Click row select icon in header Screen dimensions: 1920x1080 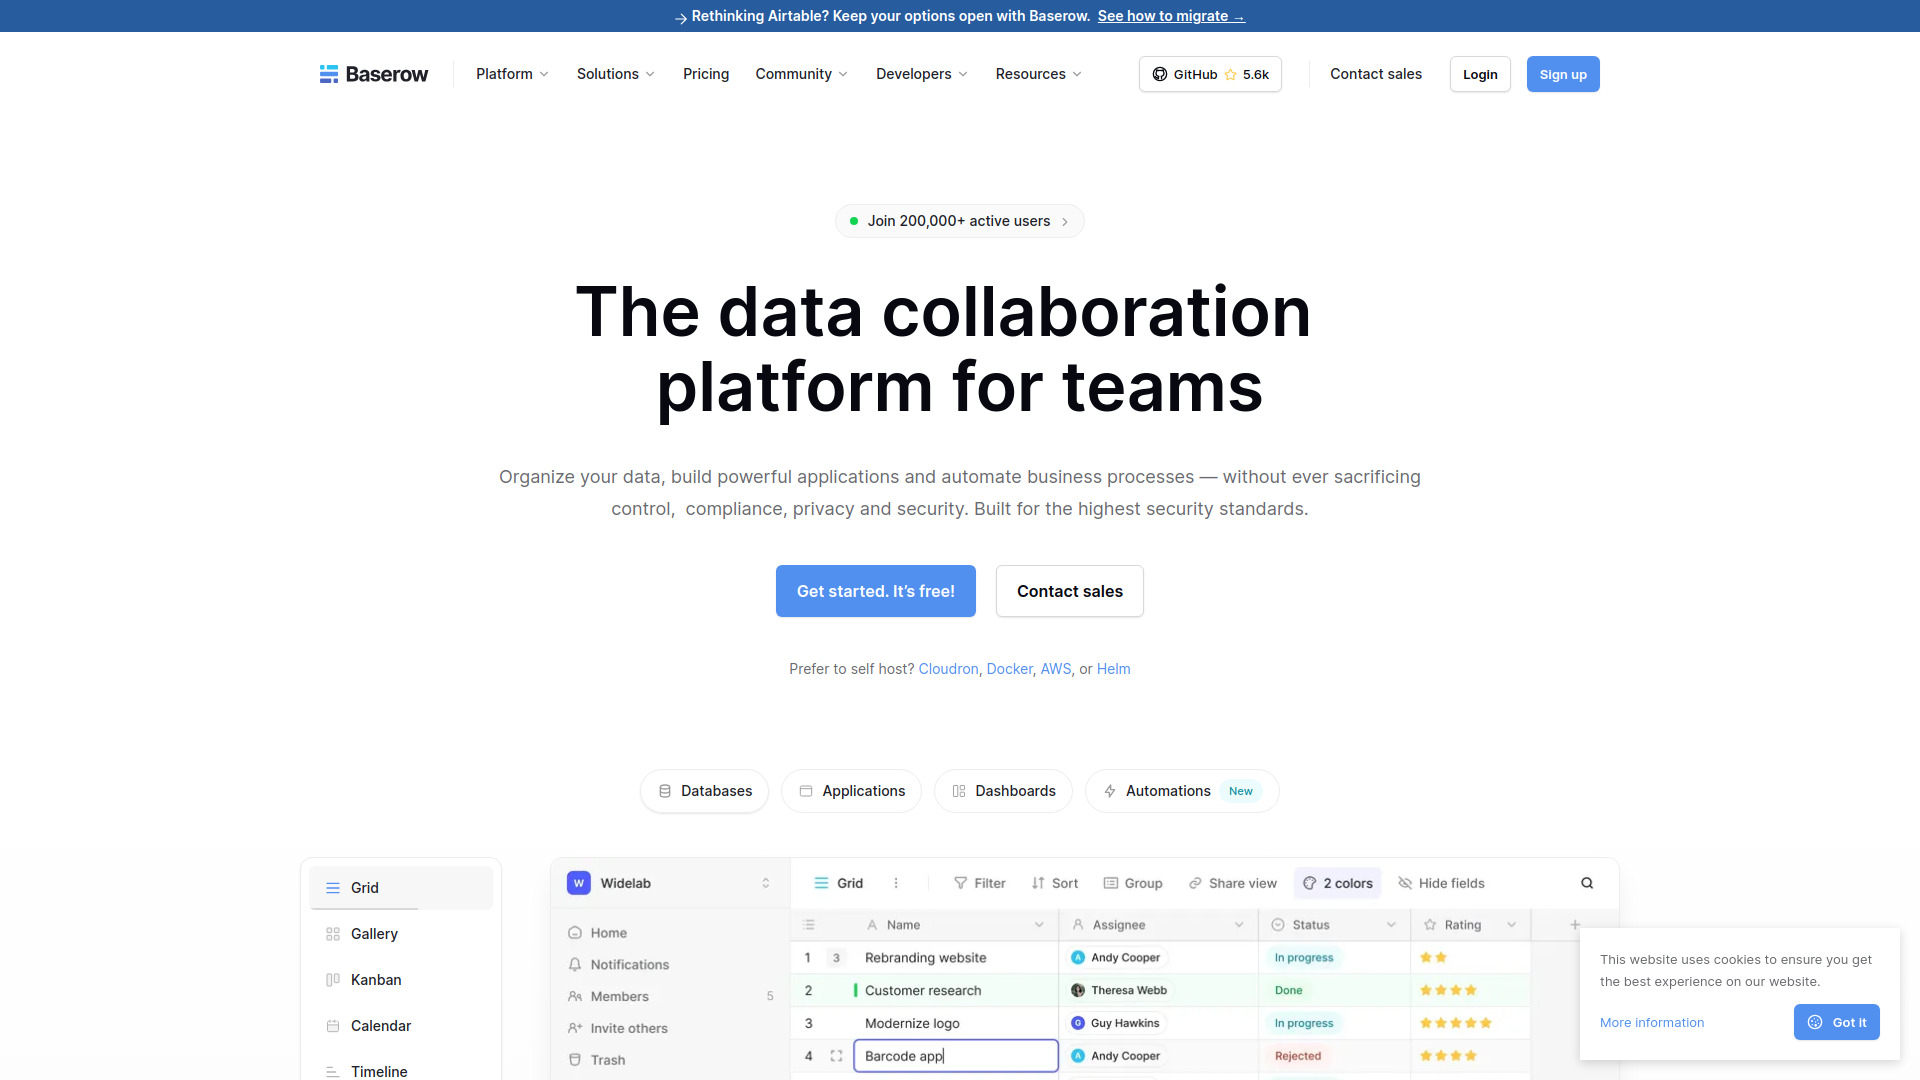tap(809, 925)
